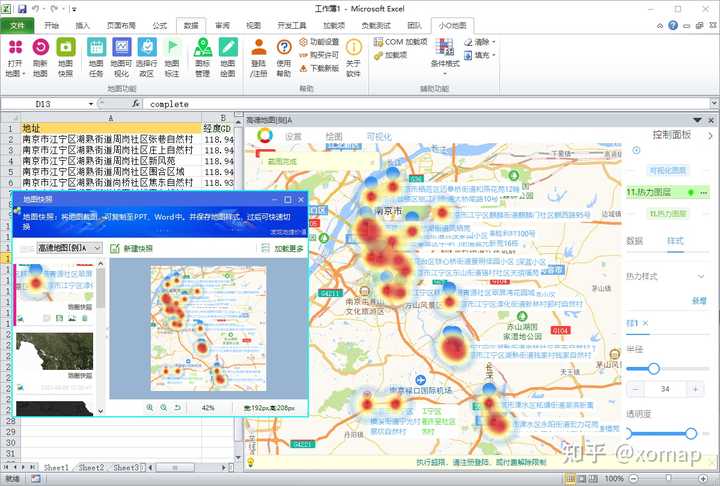Click the rotate-back icon in snapshot window
720x486 pixels.
177,407
